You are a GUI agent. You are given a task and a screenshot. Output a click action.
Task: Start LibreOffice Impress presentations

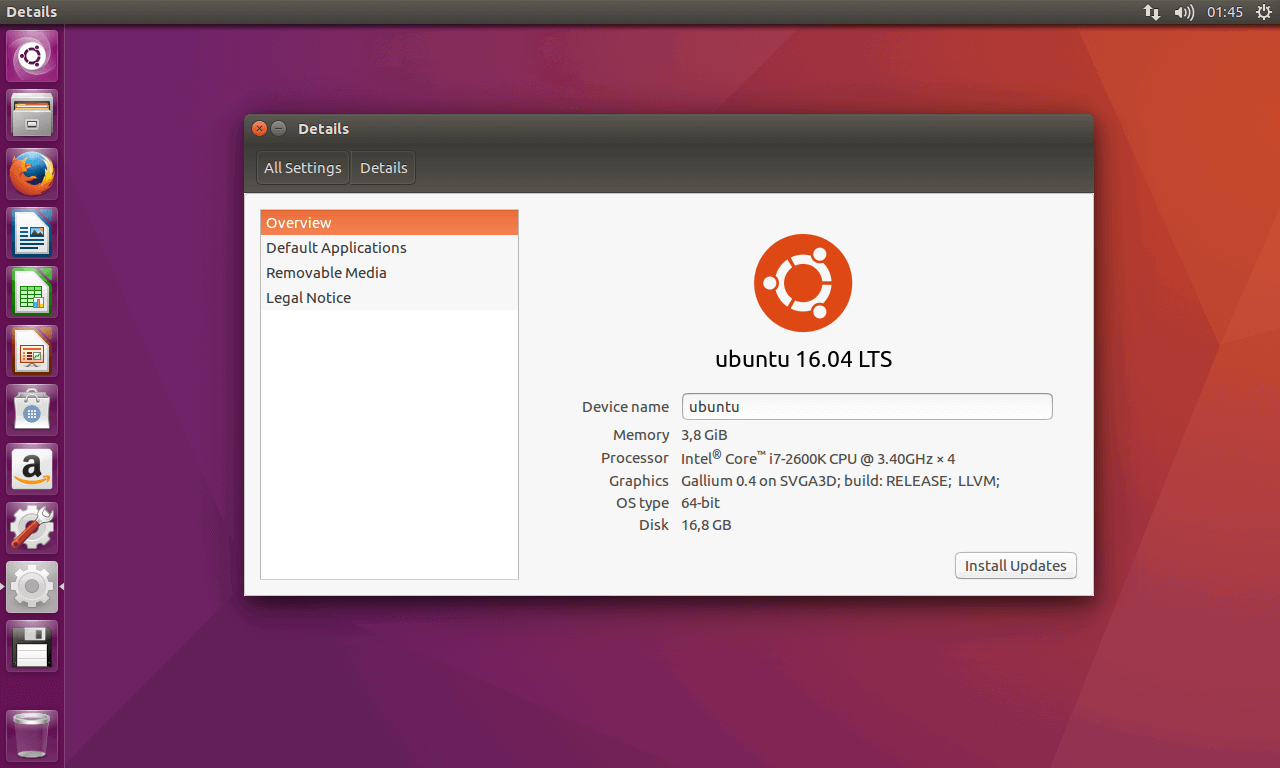32,350
